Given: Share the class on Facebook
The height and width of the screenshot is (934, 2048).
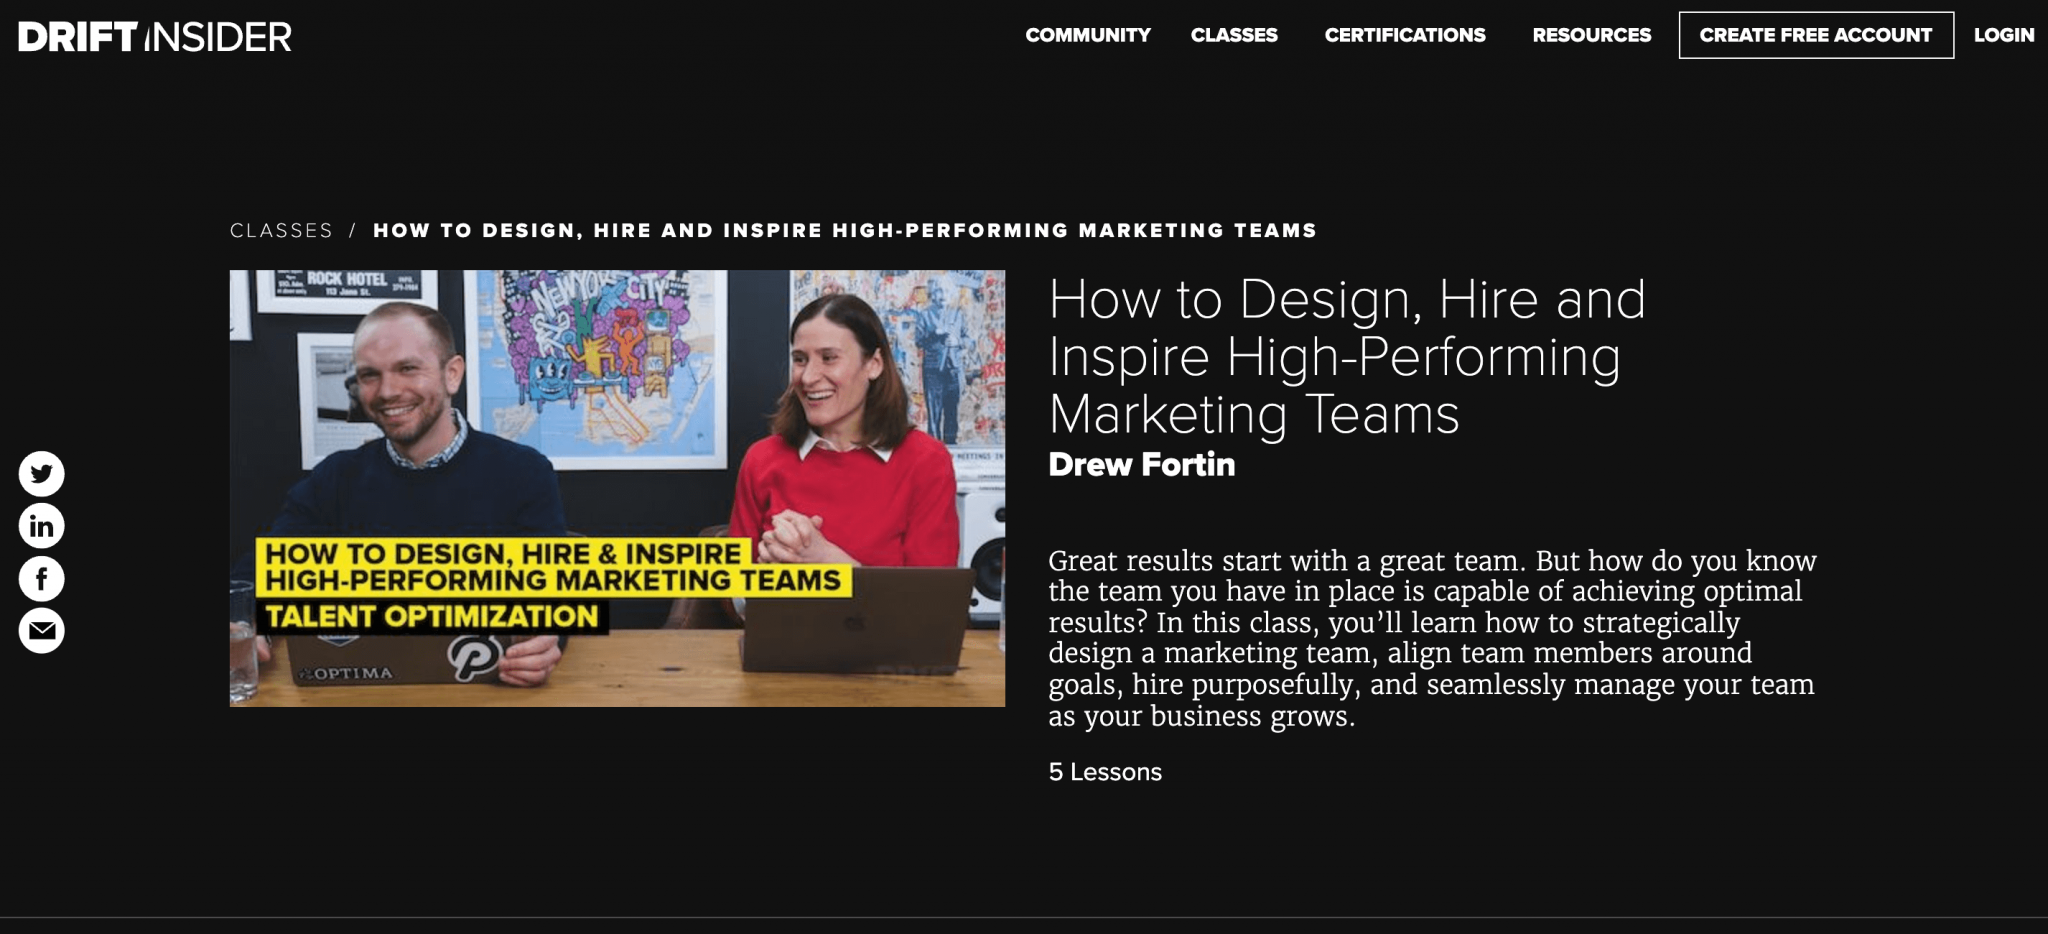Looking at the screenshot, I should (41, 578).
